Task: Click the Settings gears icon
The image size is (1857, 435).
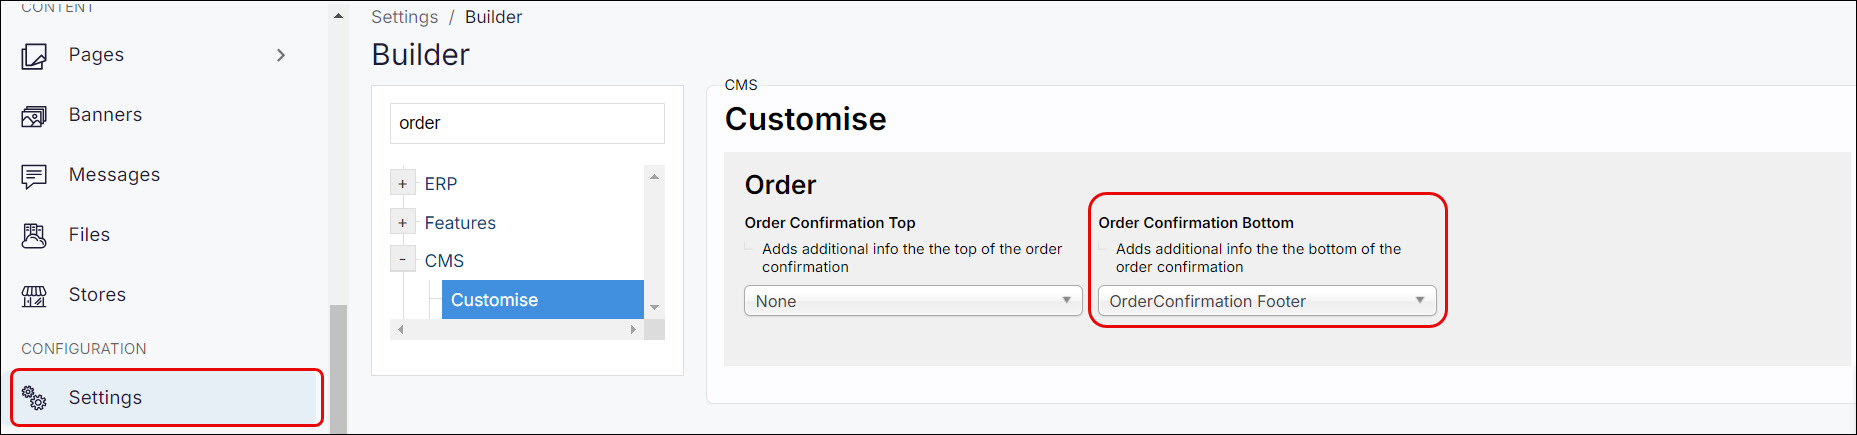Action: point(34,398)
